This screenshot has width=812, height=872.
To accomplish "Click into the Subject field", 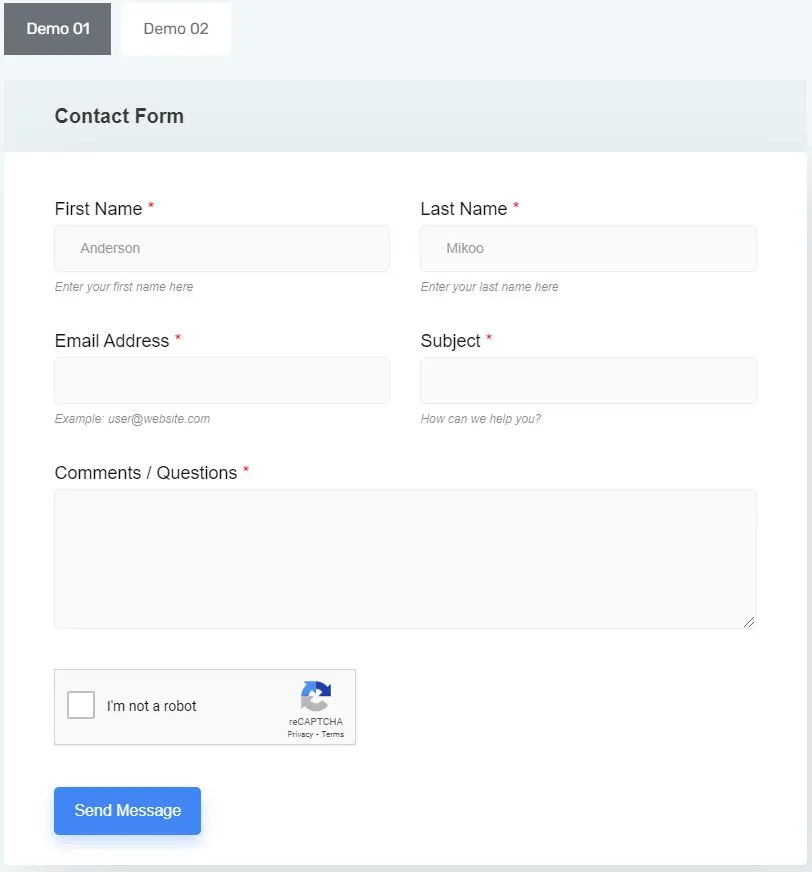I will point(588,380).
